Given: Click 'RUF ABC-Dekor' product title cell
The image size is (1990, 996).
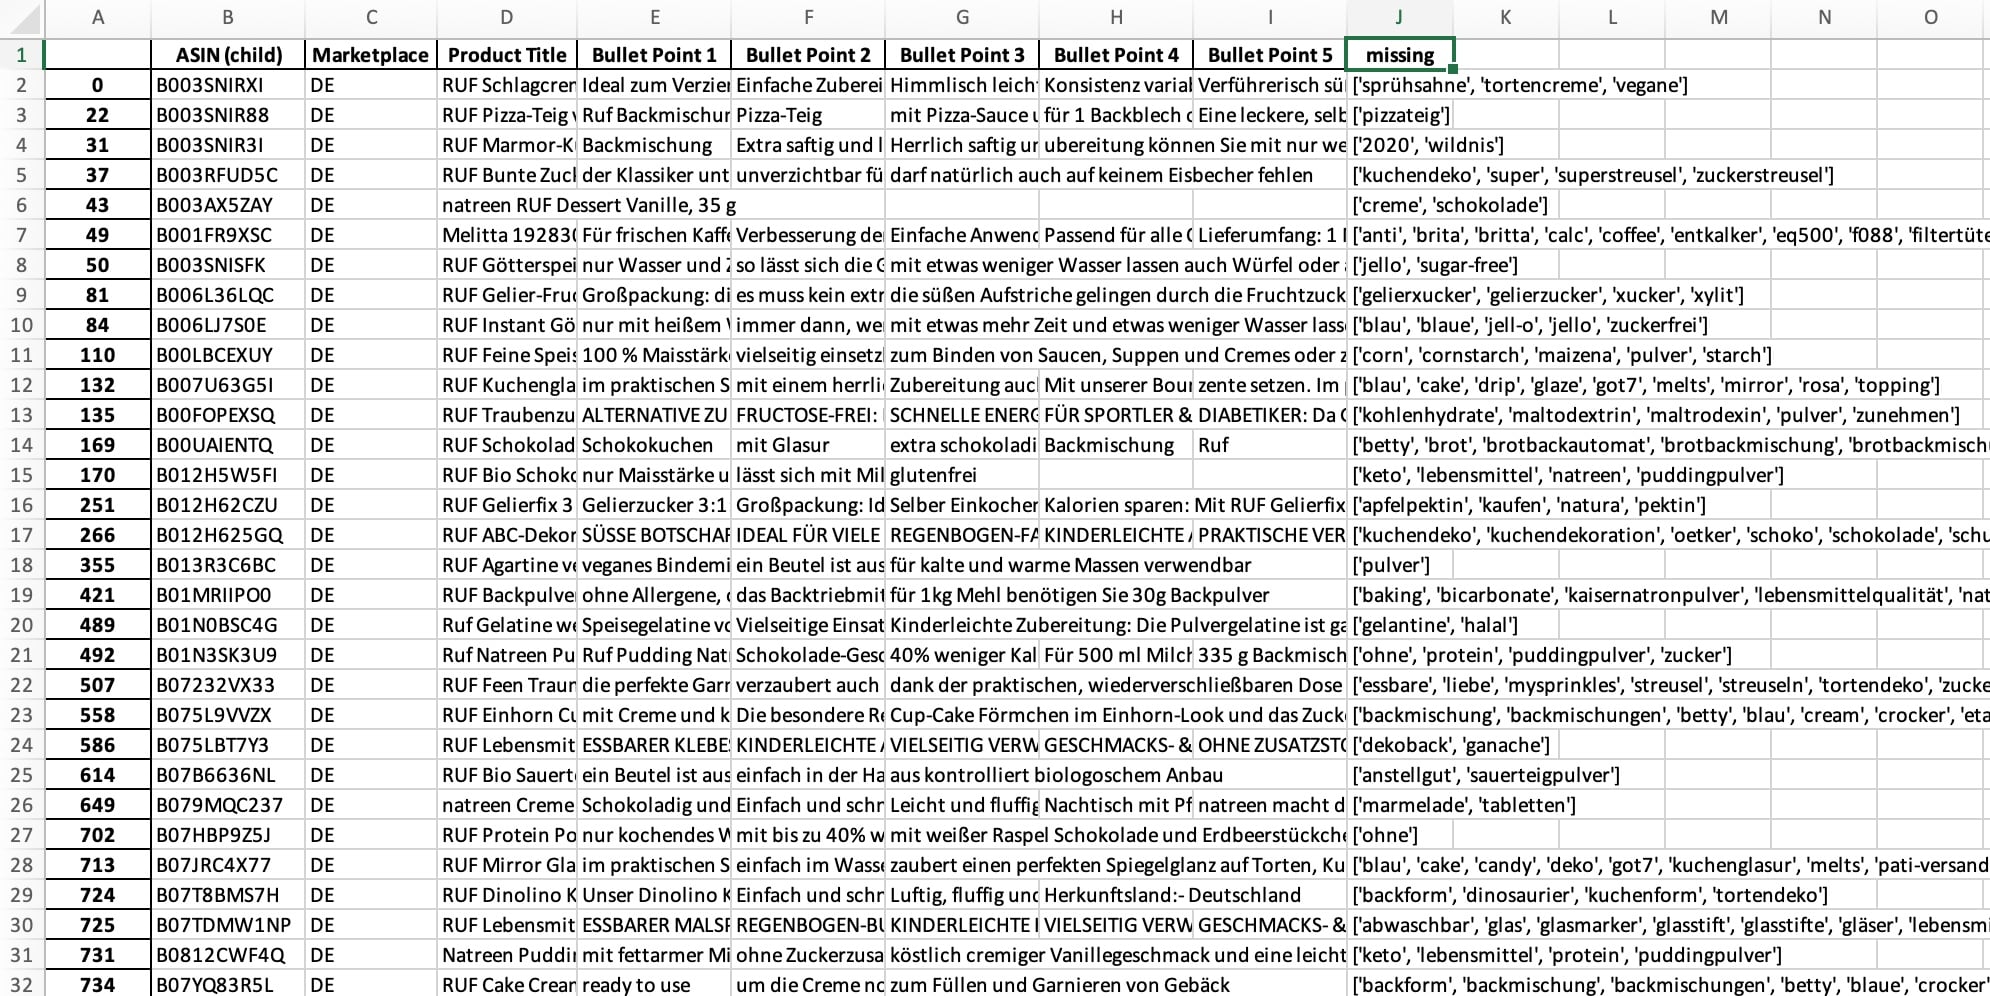Looking at the screenshot, I should coord(507,535).
